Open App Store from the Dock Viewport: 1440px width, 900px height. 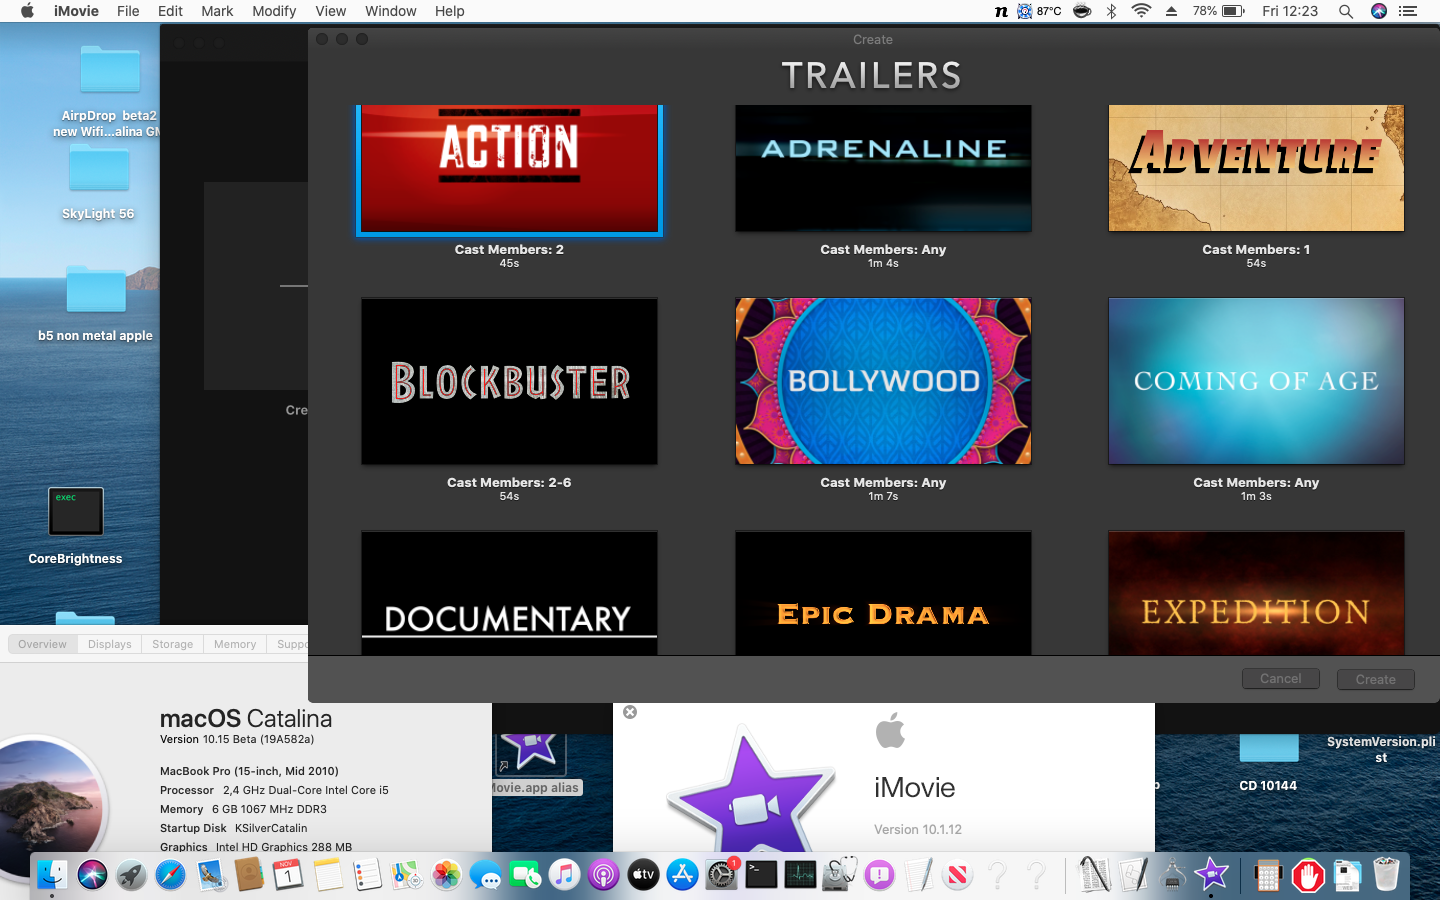click(x=682, y=875)
